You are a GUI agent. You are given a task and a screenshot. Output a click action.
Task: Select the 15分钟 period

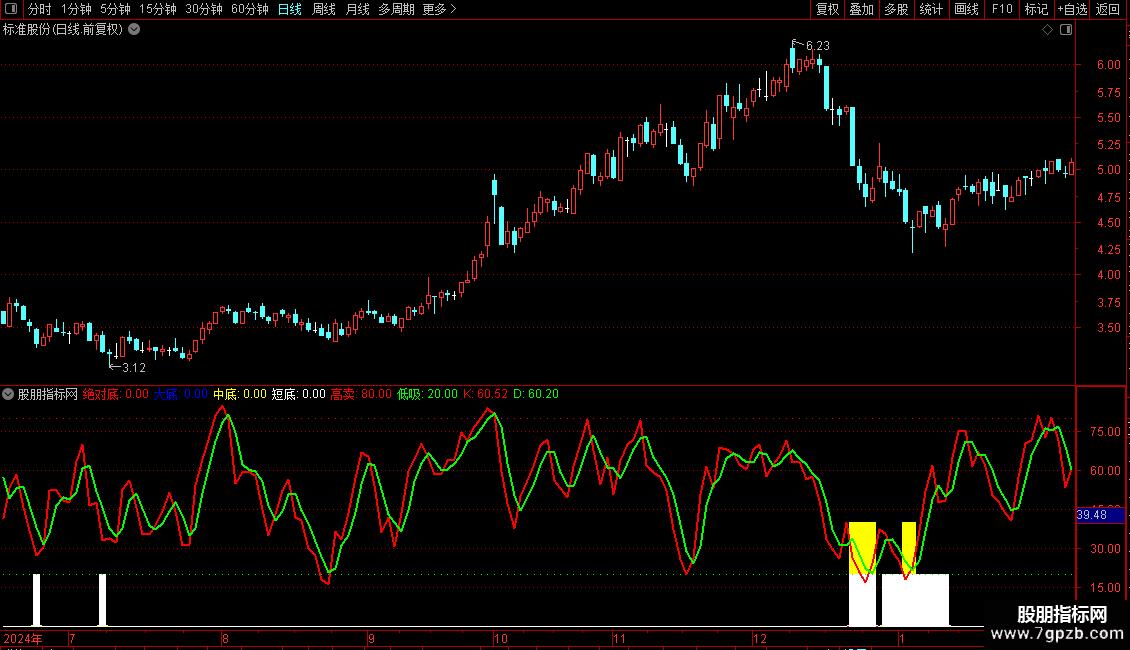[158, 9]
